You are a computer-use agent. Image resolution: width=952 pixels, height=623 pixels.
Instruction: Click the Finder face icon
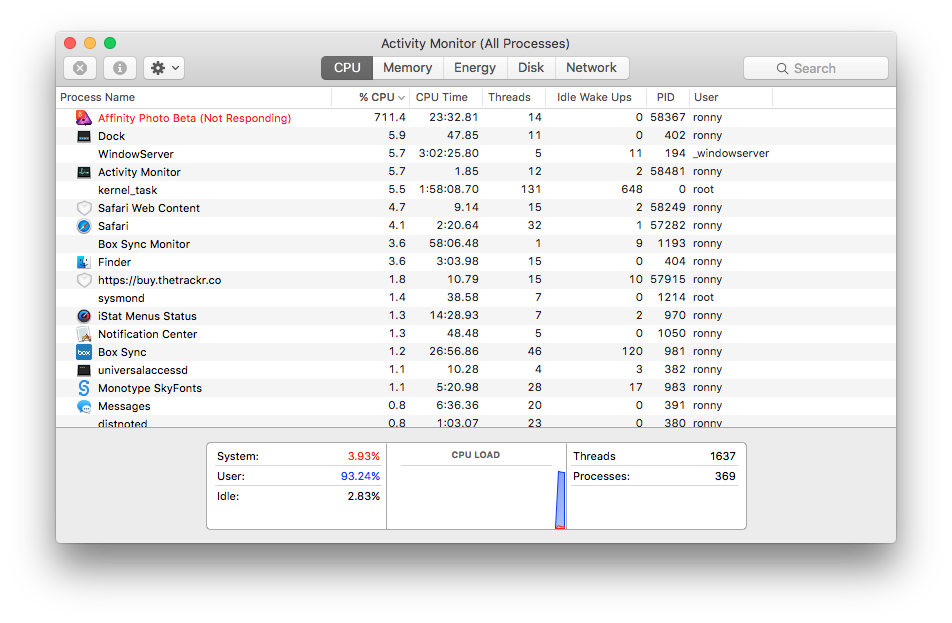click(84, 262)
